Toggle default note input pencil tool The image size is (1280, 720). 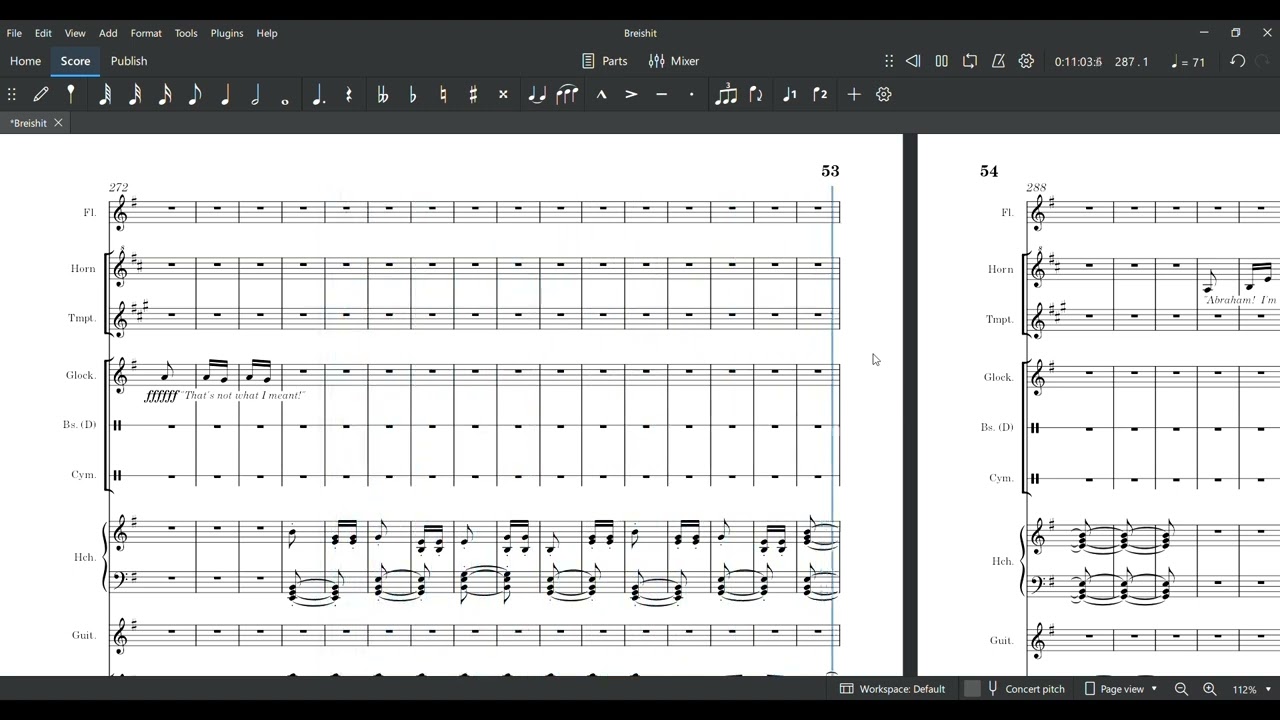tap(41, 94)
